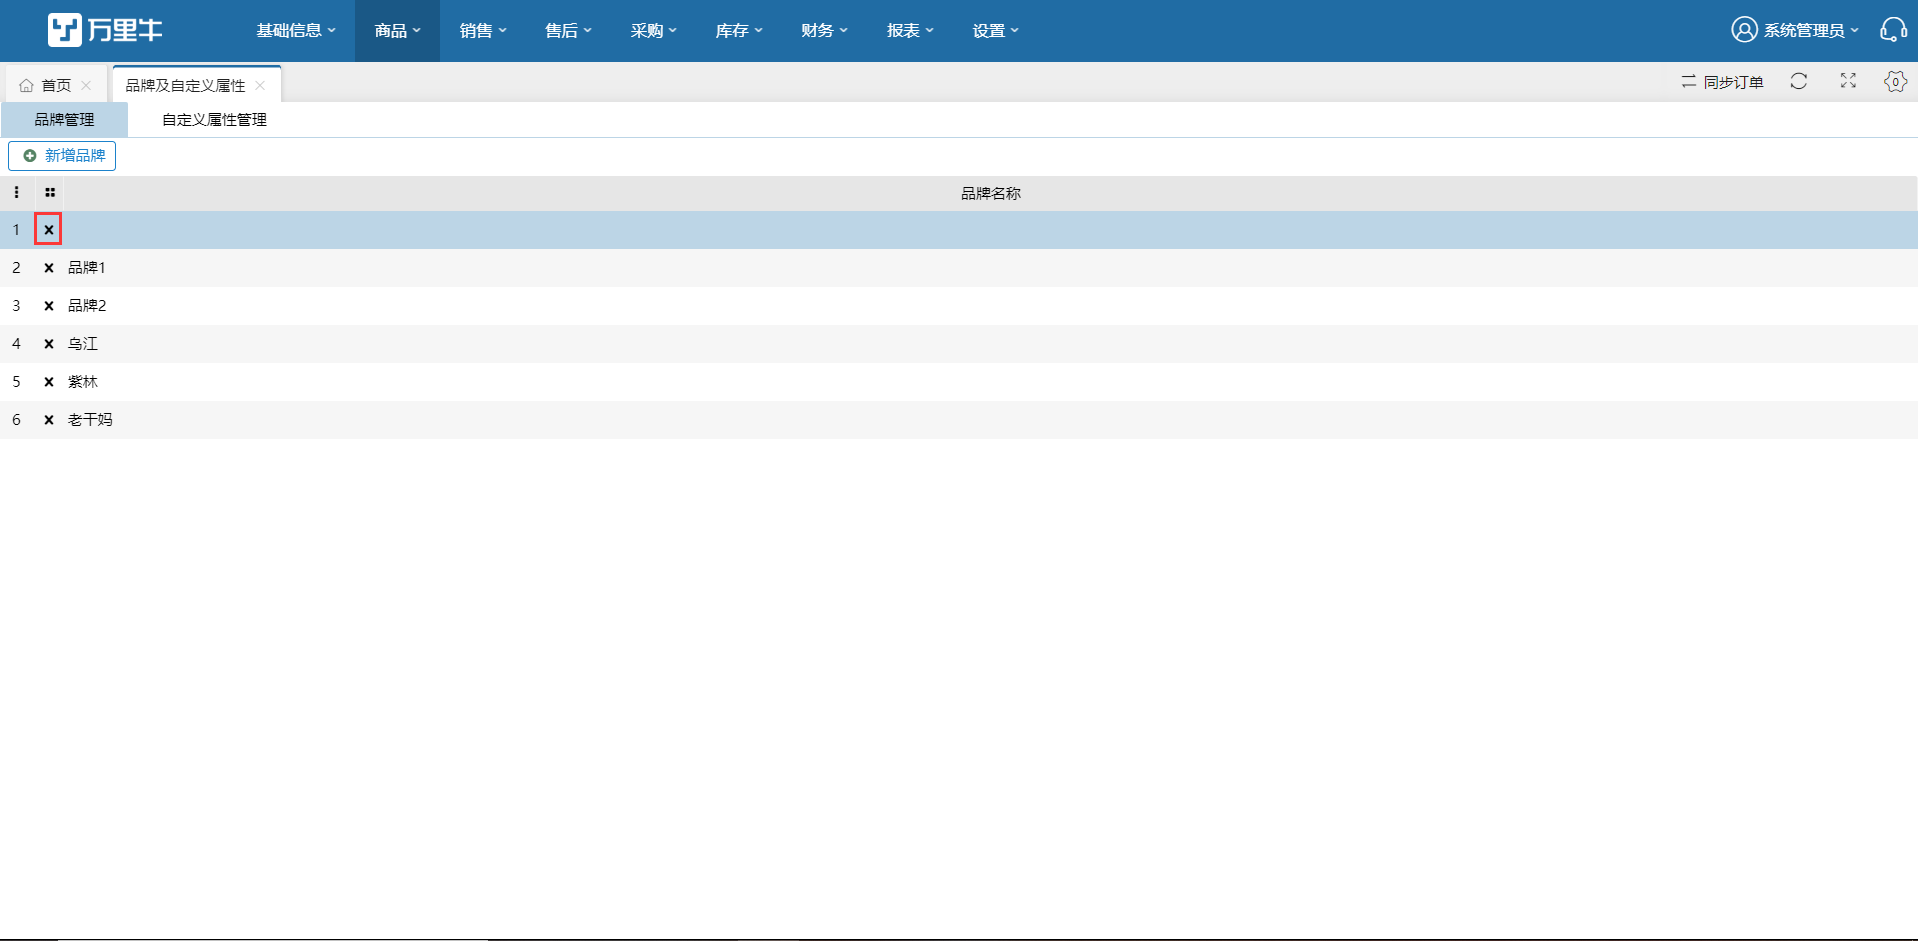1918x941 pixels.
Task: Select the 品牌2 row
Action: pos(959,305)
